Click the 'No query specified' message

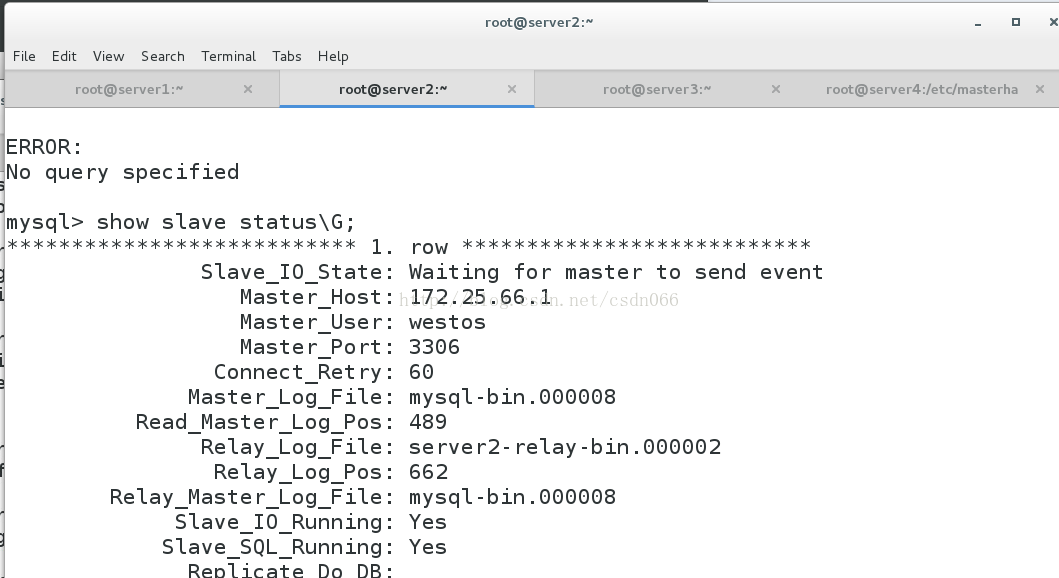122,173
